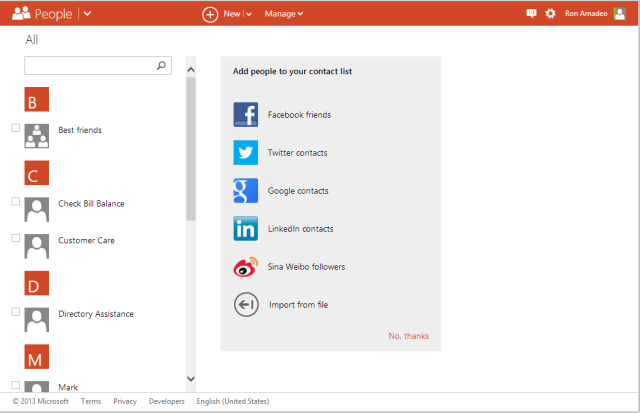640x413 pixels.
Task: Click the Import from file arrow icon
Action: click(x=246, y=304)
